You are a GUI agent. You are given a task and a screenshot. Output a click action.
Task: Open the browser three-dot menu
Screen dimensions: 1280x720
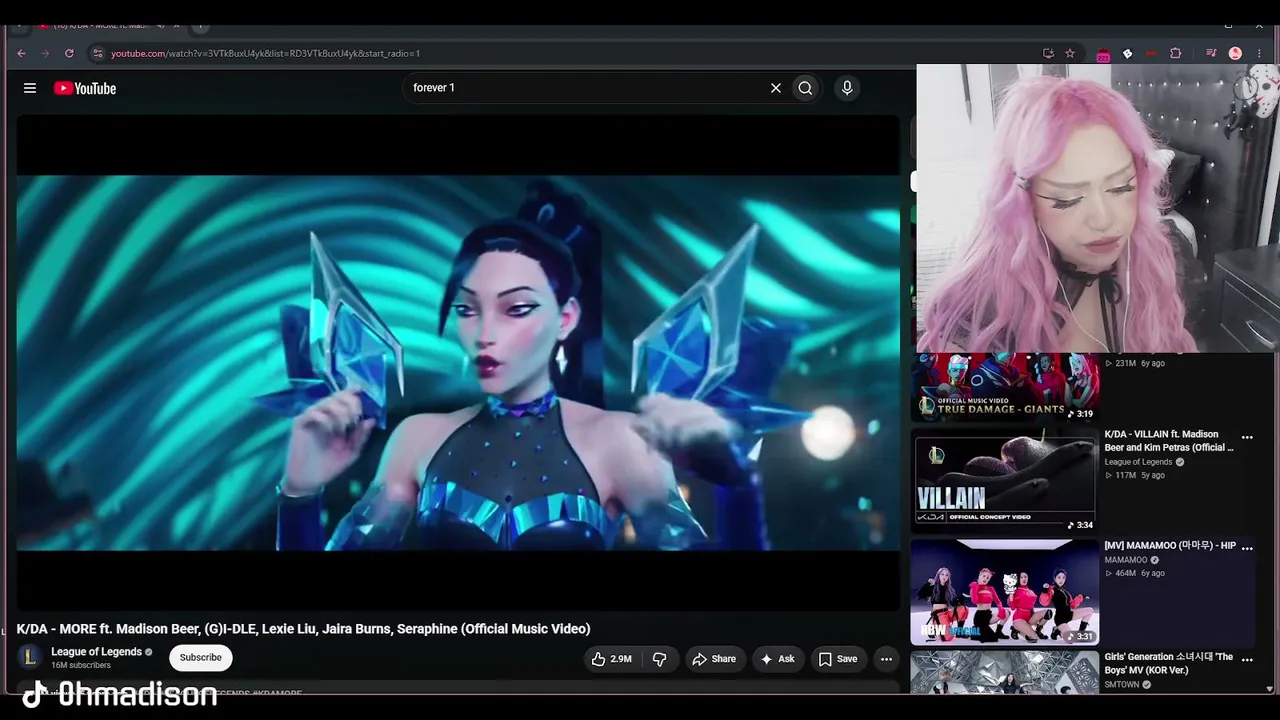tap(1259, 53)
